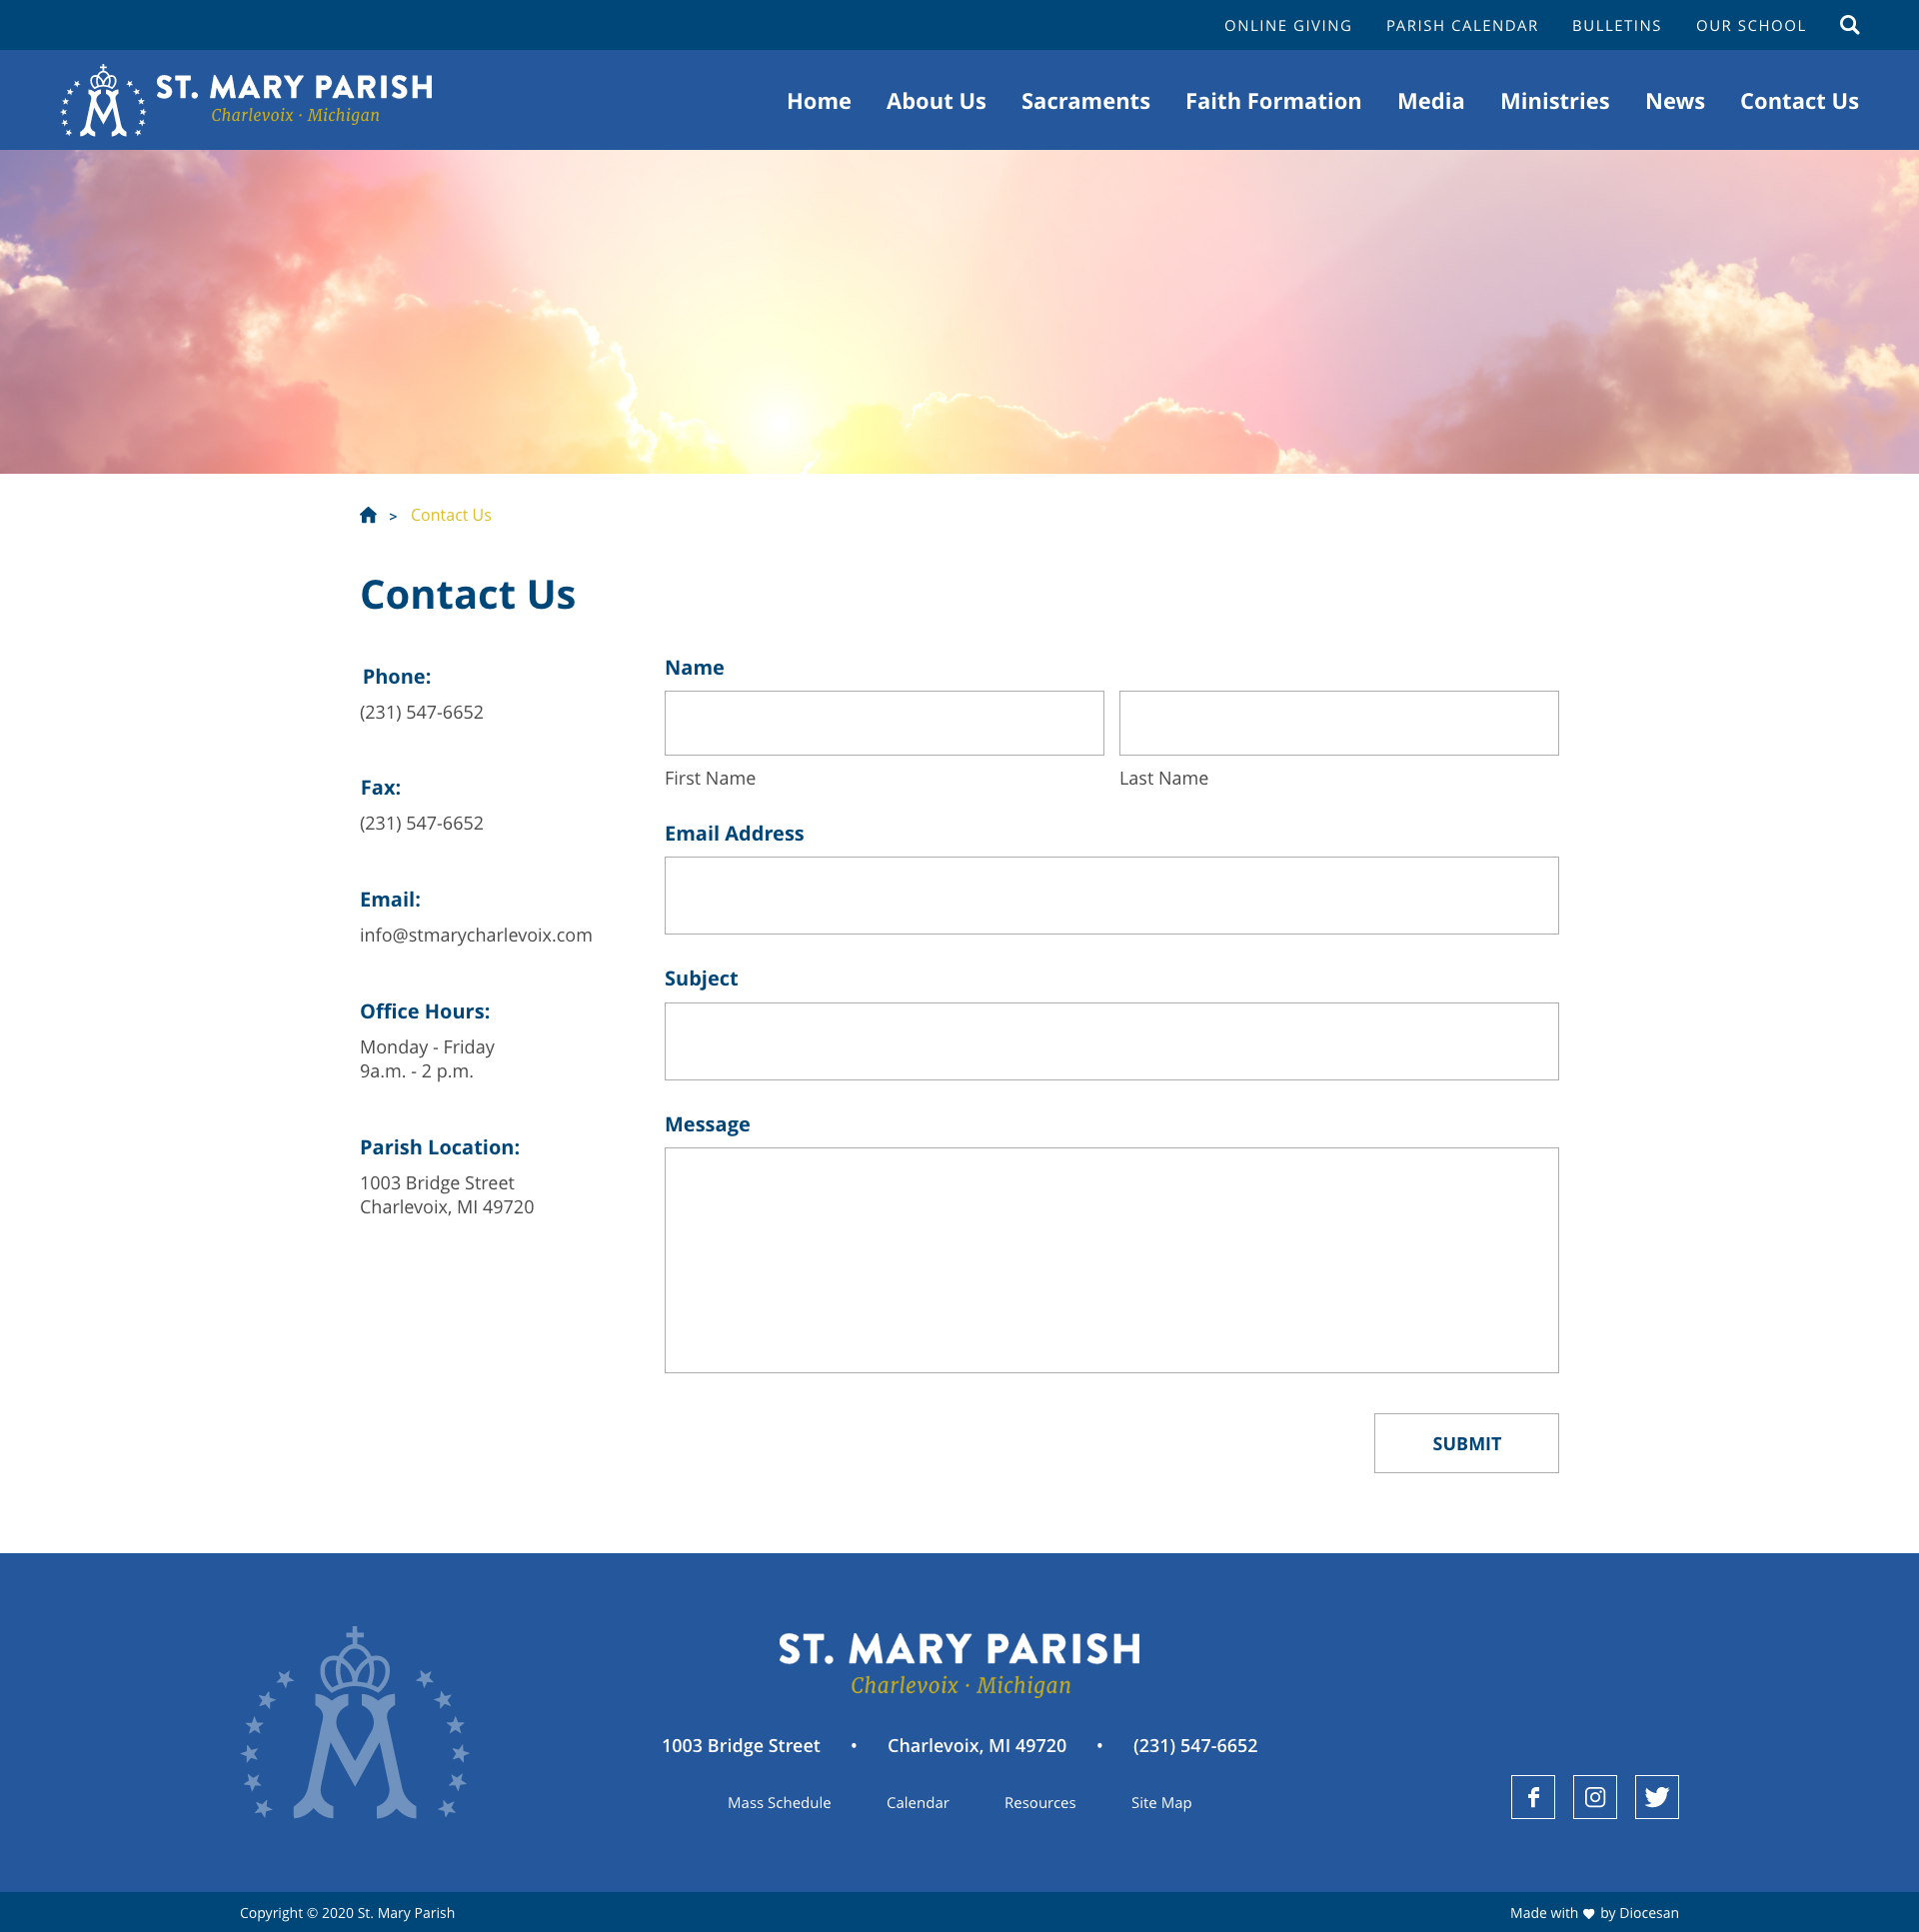Open the Parish Calendar link
Image resolution: width=1919 pixels, height=1932 pixels.
(x=1461, y=26)
